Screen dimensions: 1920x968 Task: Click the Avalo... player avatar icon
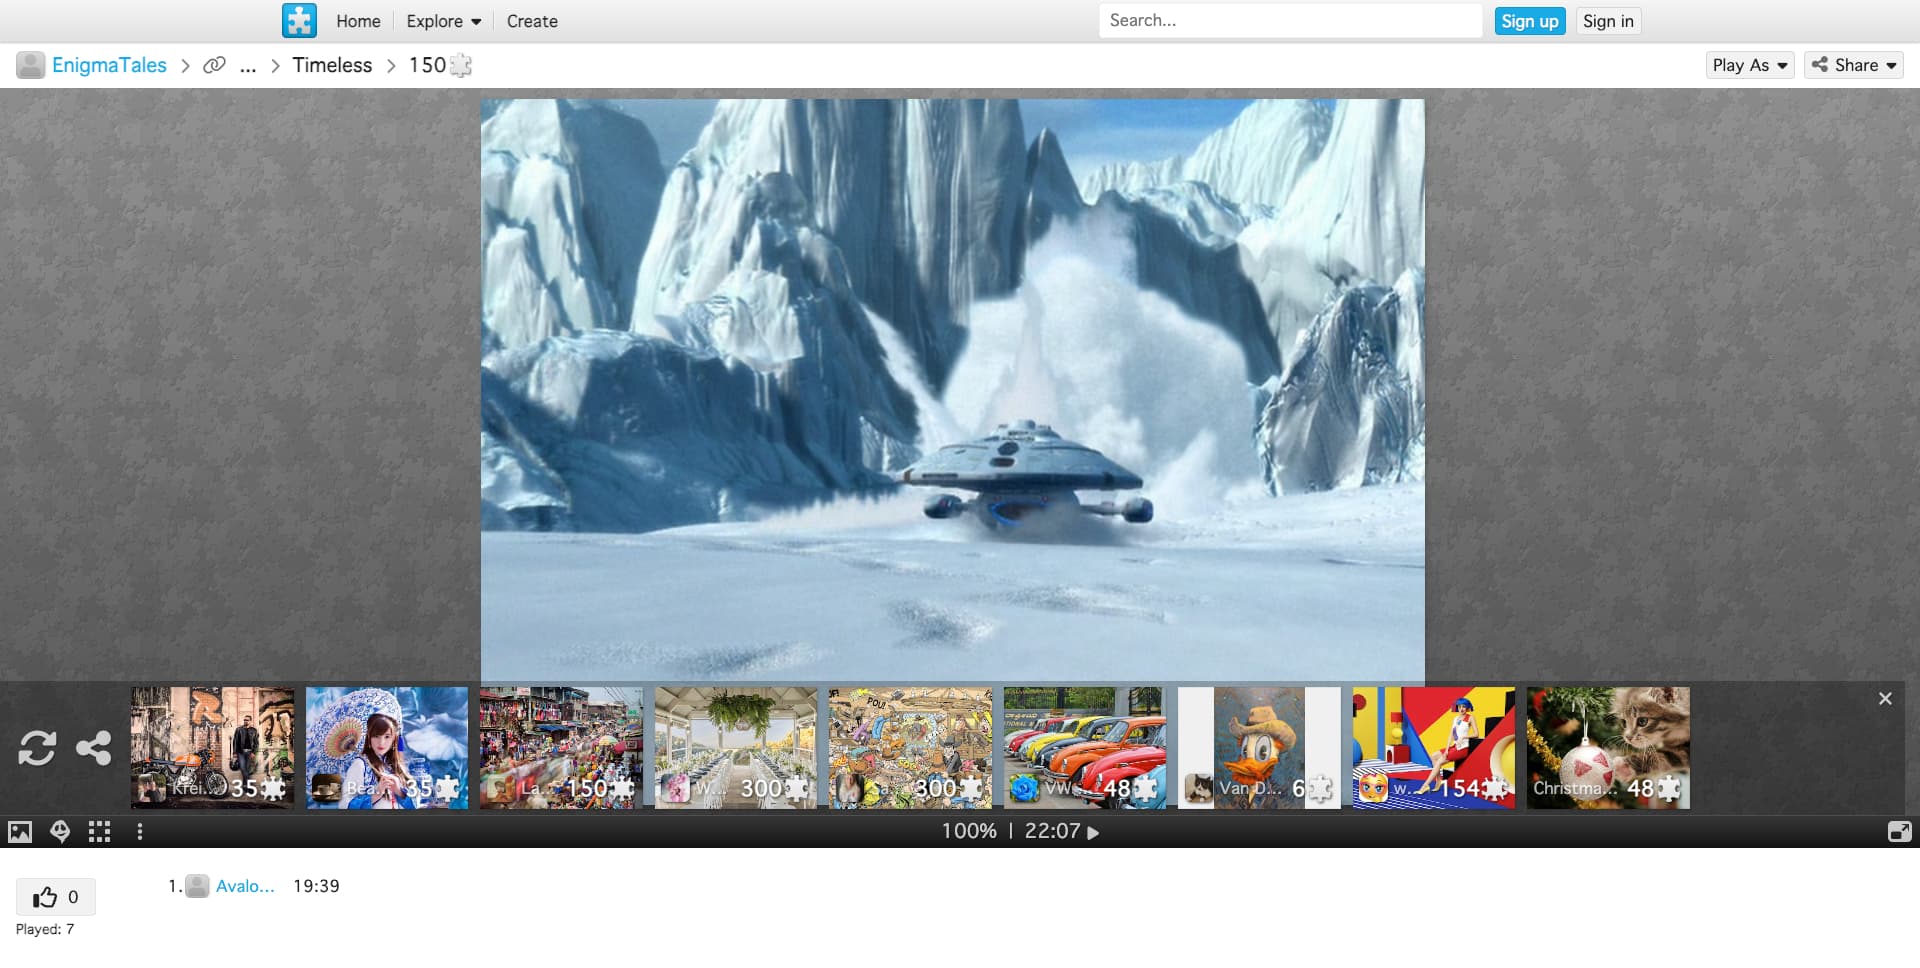tap(198, 886)
